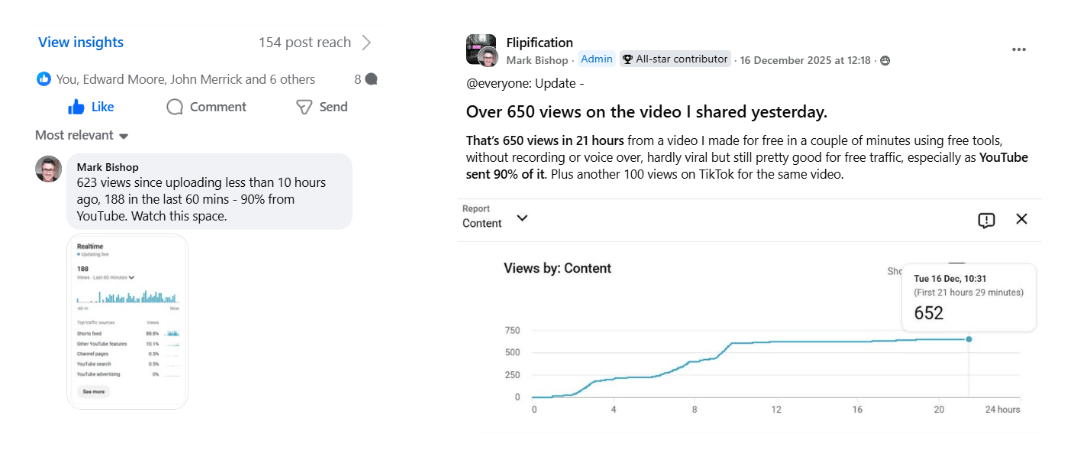Expand the Report Content dropdown

tap(521, 218)
